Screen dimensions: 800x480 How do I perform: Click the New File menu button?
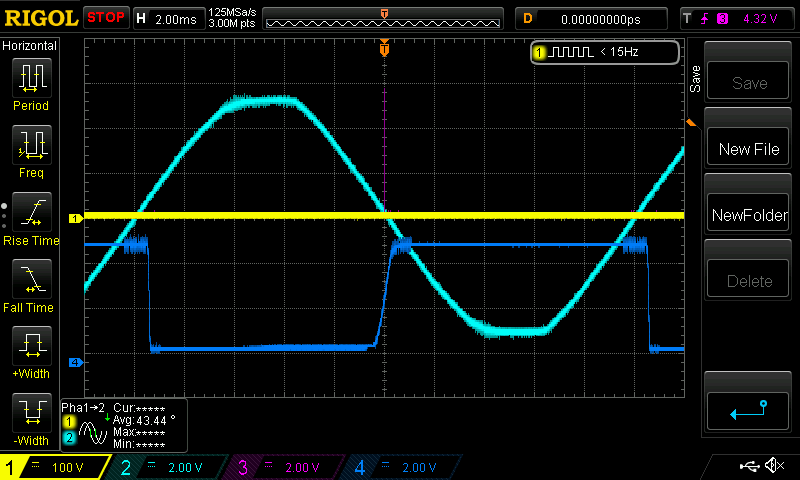[x=749, y=149]
